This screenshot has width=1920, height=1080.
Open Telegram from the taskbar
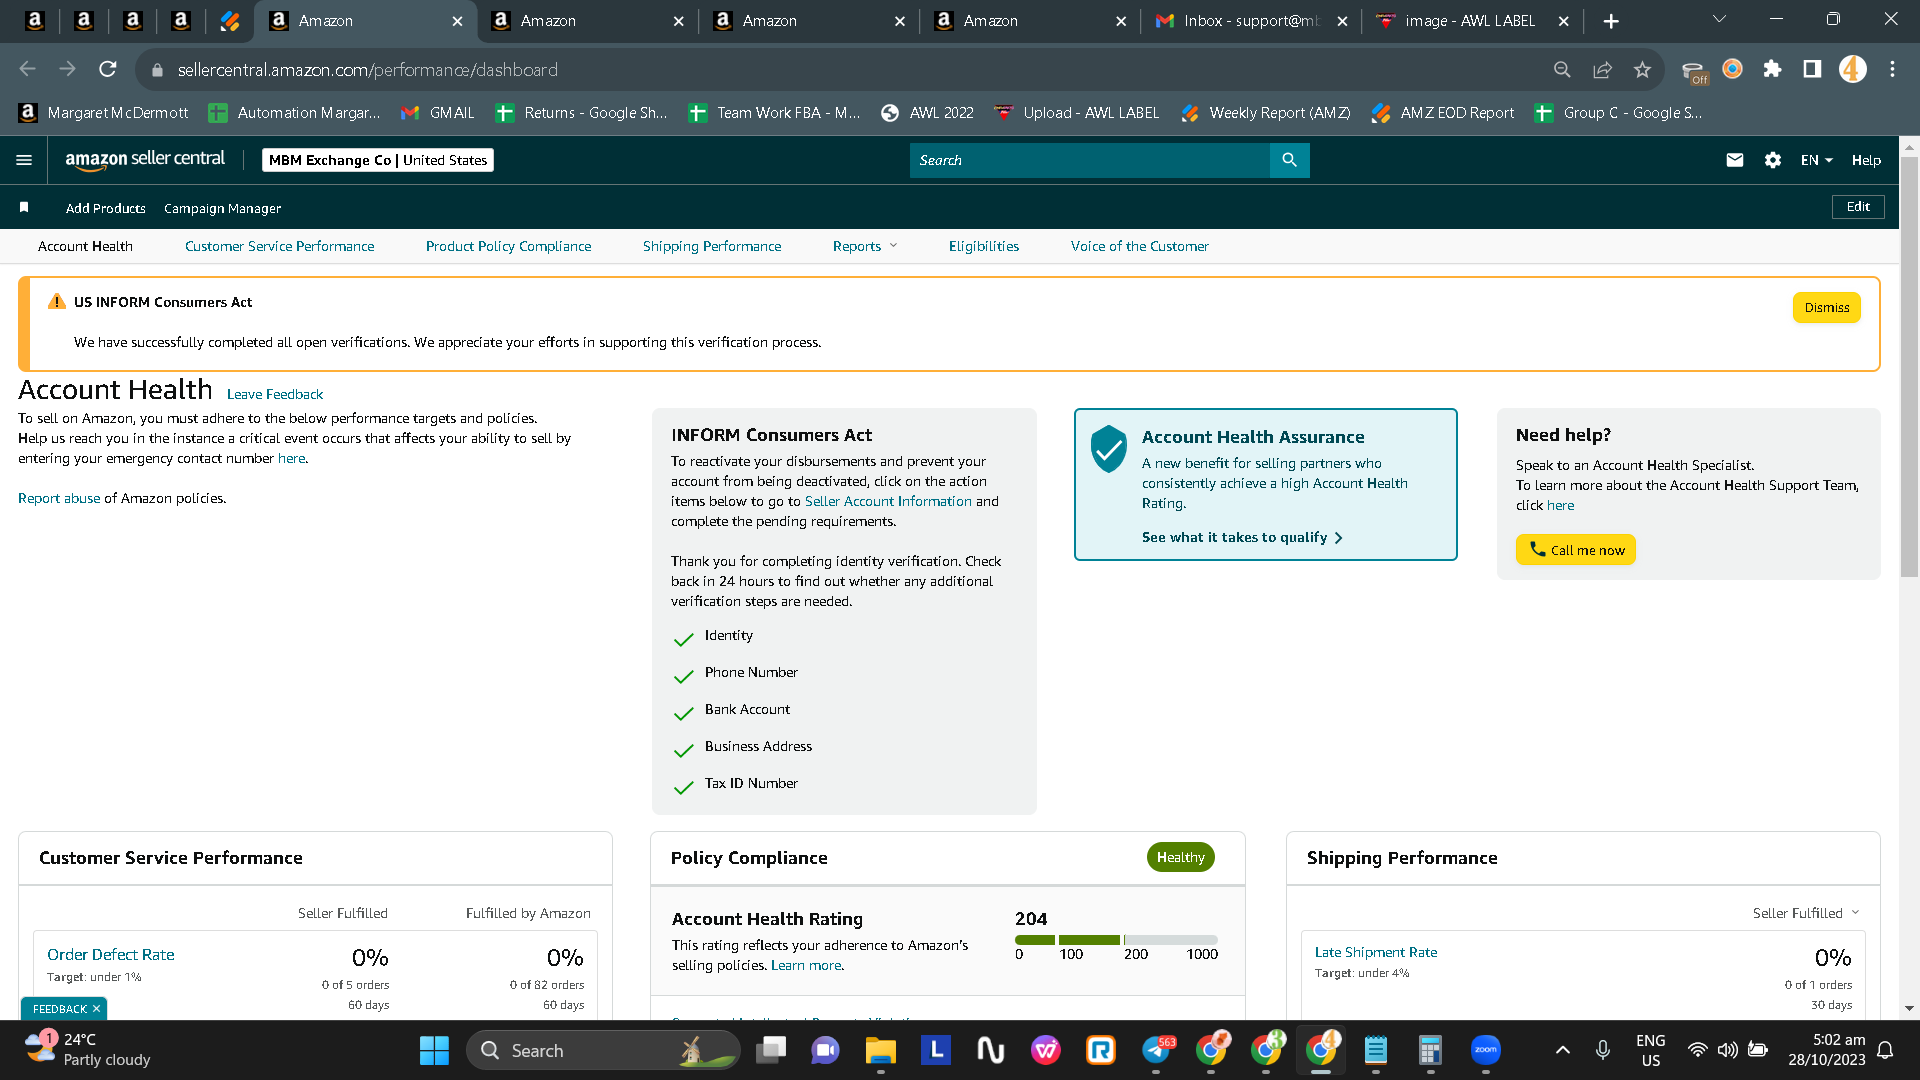coord(1157,1050)
